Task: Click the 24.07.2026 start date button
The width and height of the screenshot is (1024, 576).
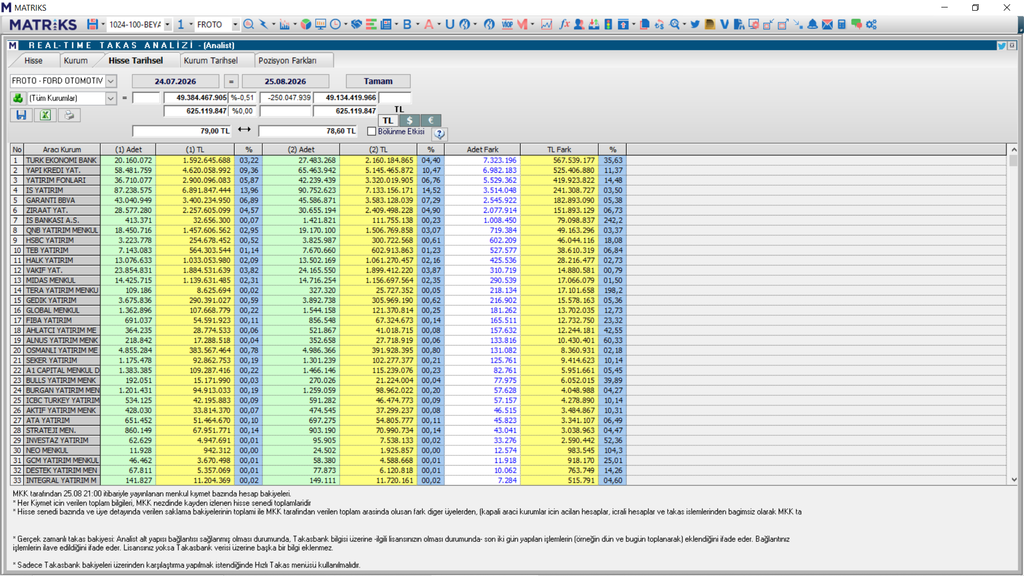Action: (176, 81)
